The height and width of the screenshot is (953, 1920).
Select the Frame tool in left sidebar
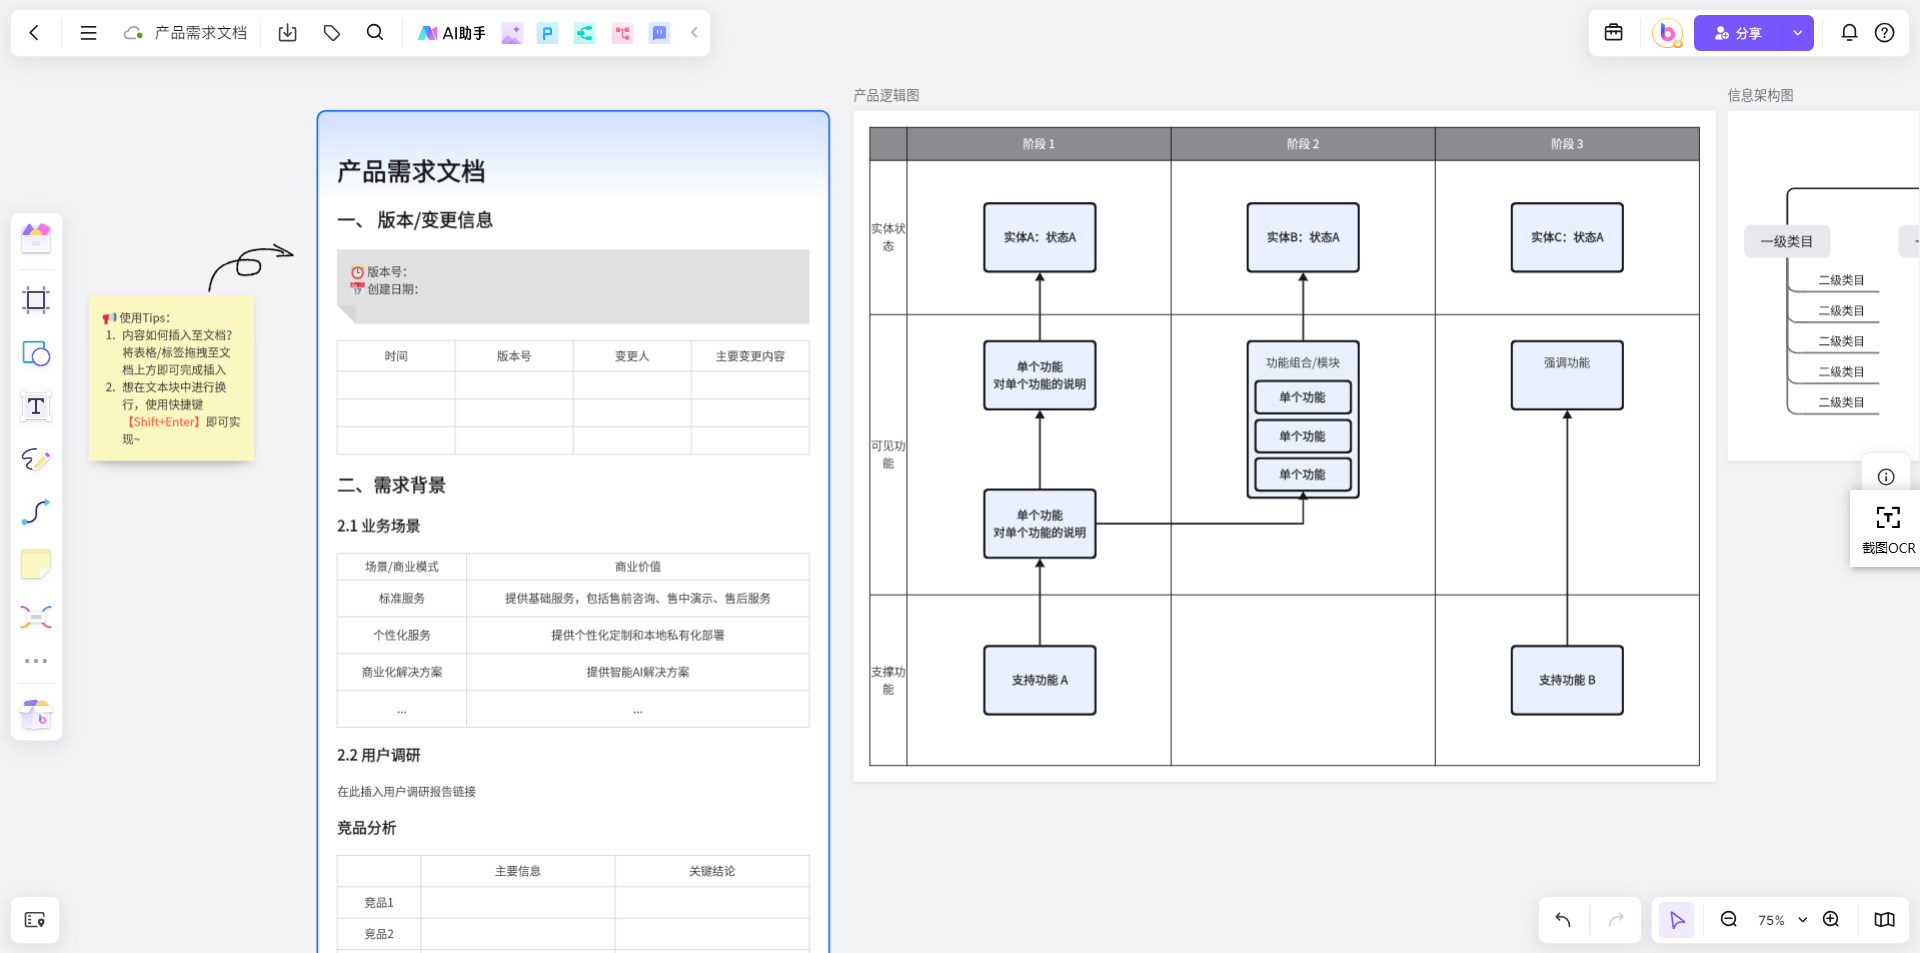[36, 300]
